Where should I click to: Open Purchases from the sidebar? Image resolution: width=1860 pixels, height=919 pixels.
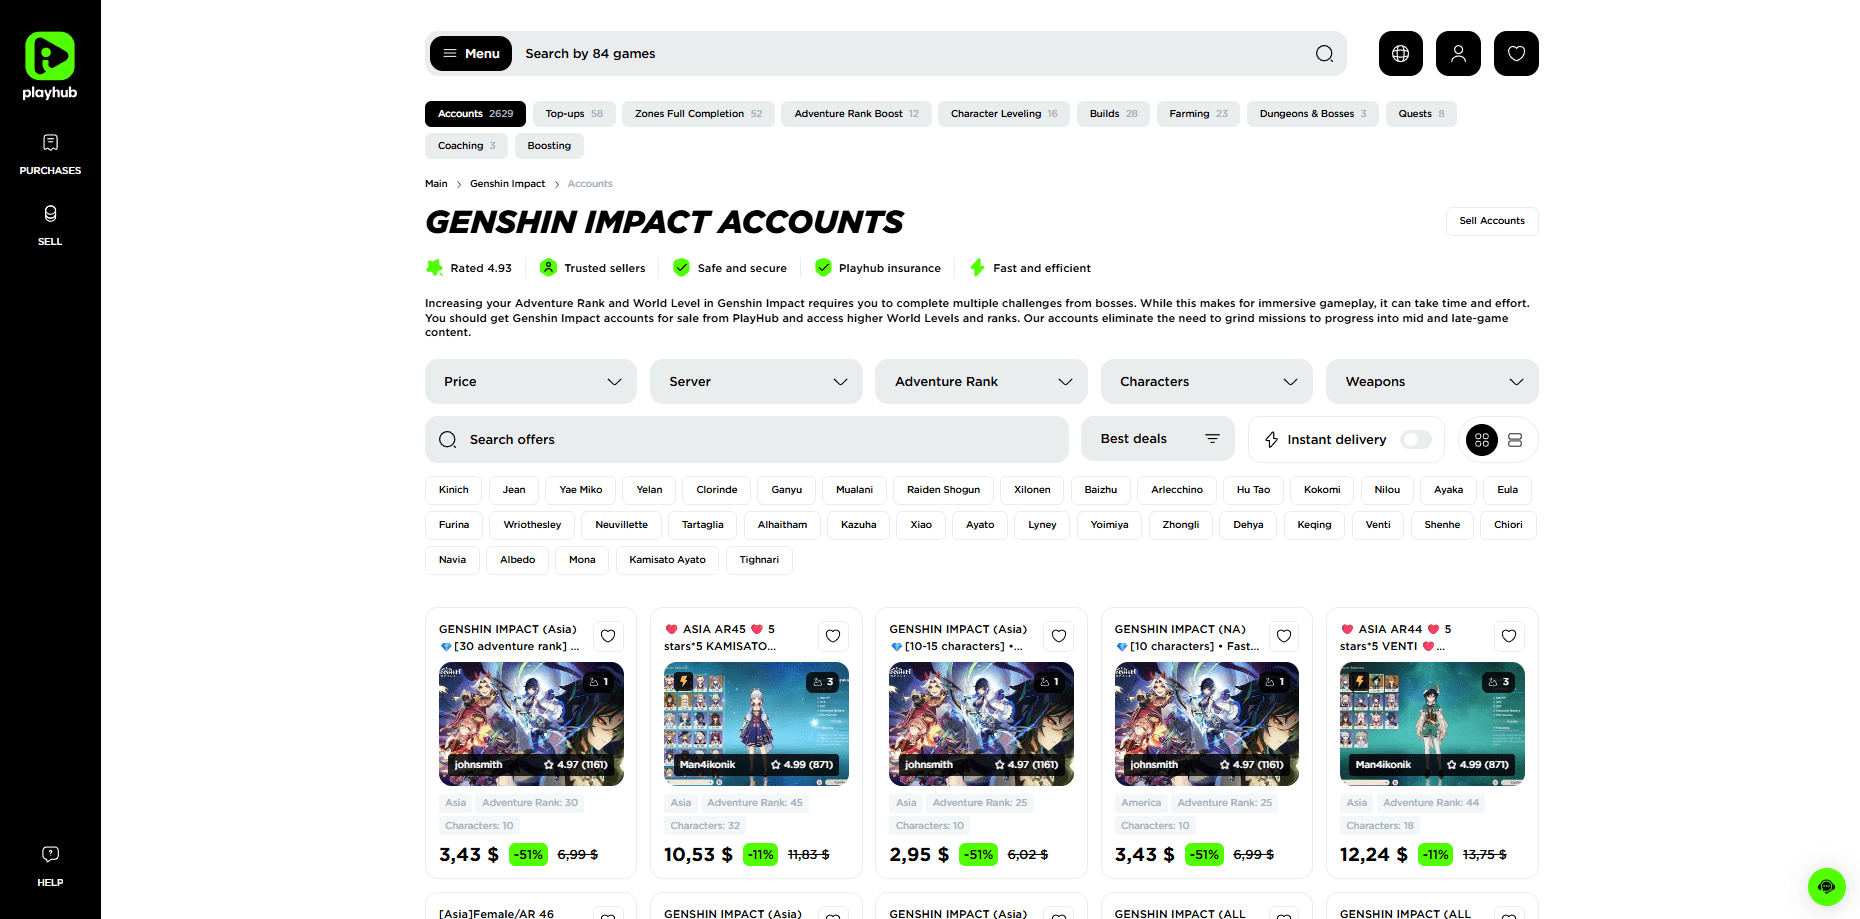tap(50, 154)
